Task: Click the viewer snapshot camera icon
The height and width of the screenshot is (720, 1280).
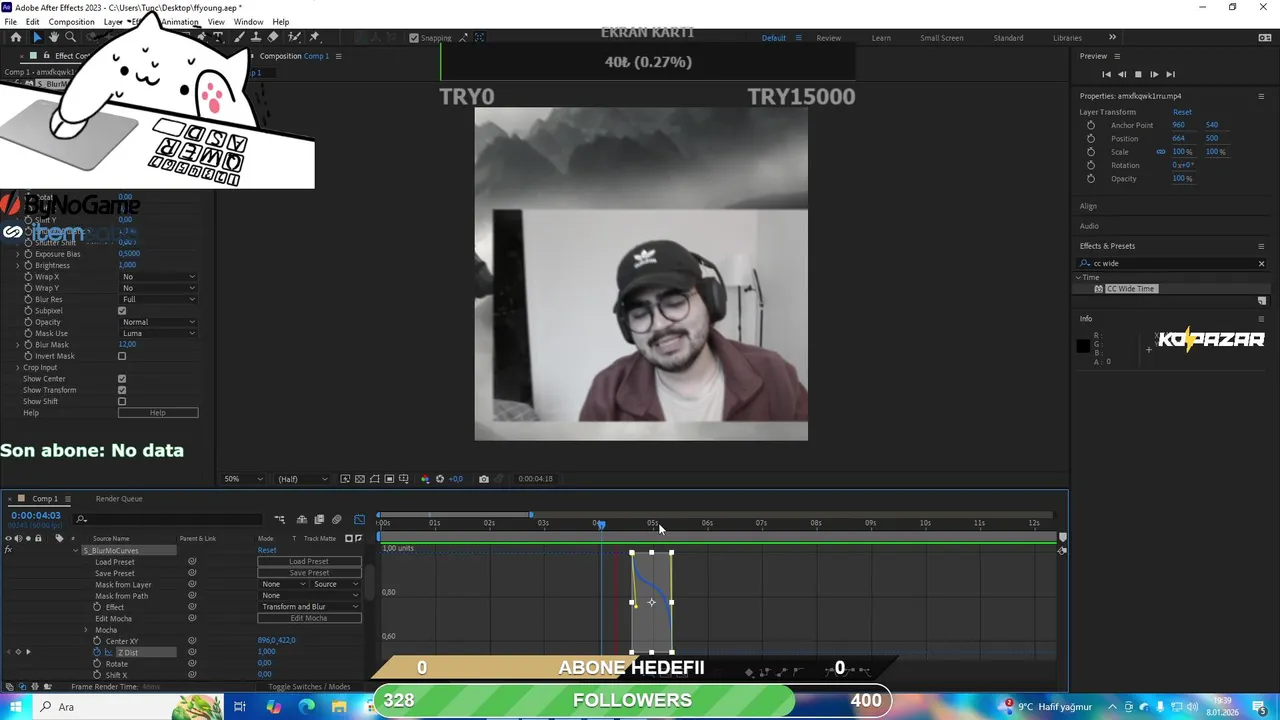Action: coord(484,479)
